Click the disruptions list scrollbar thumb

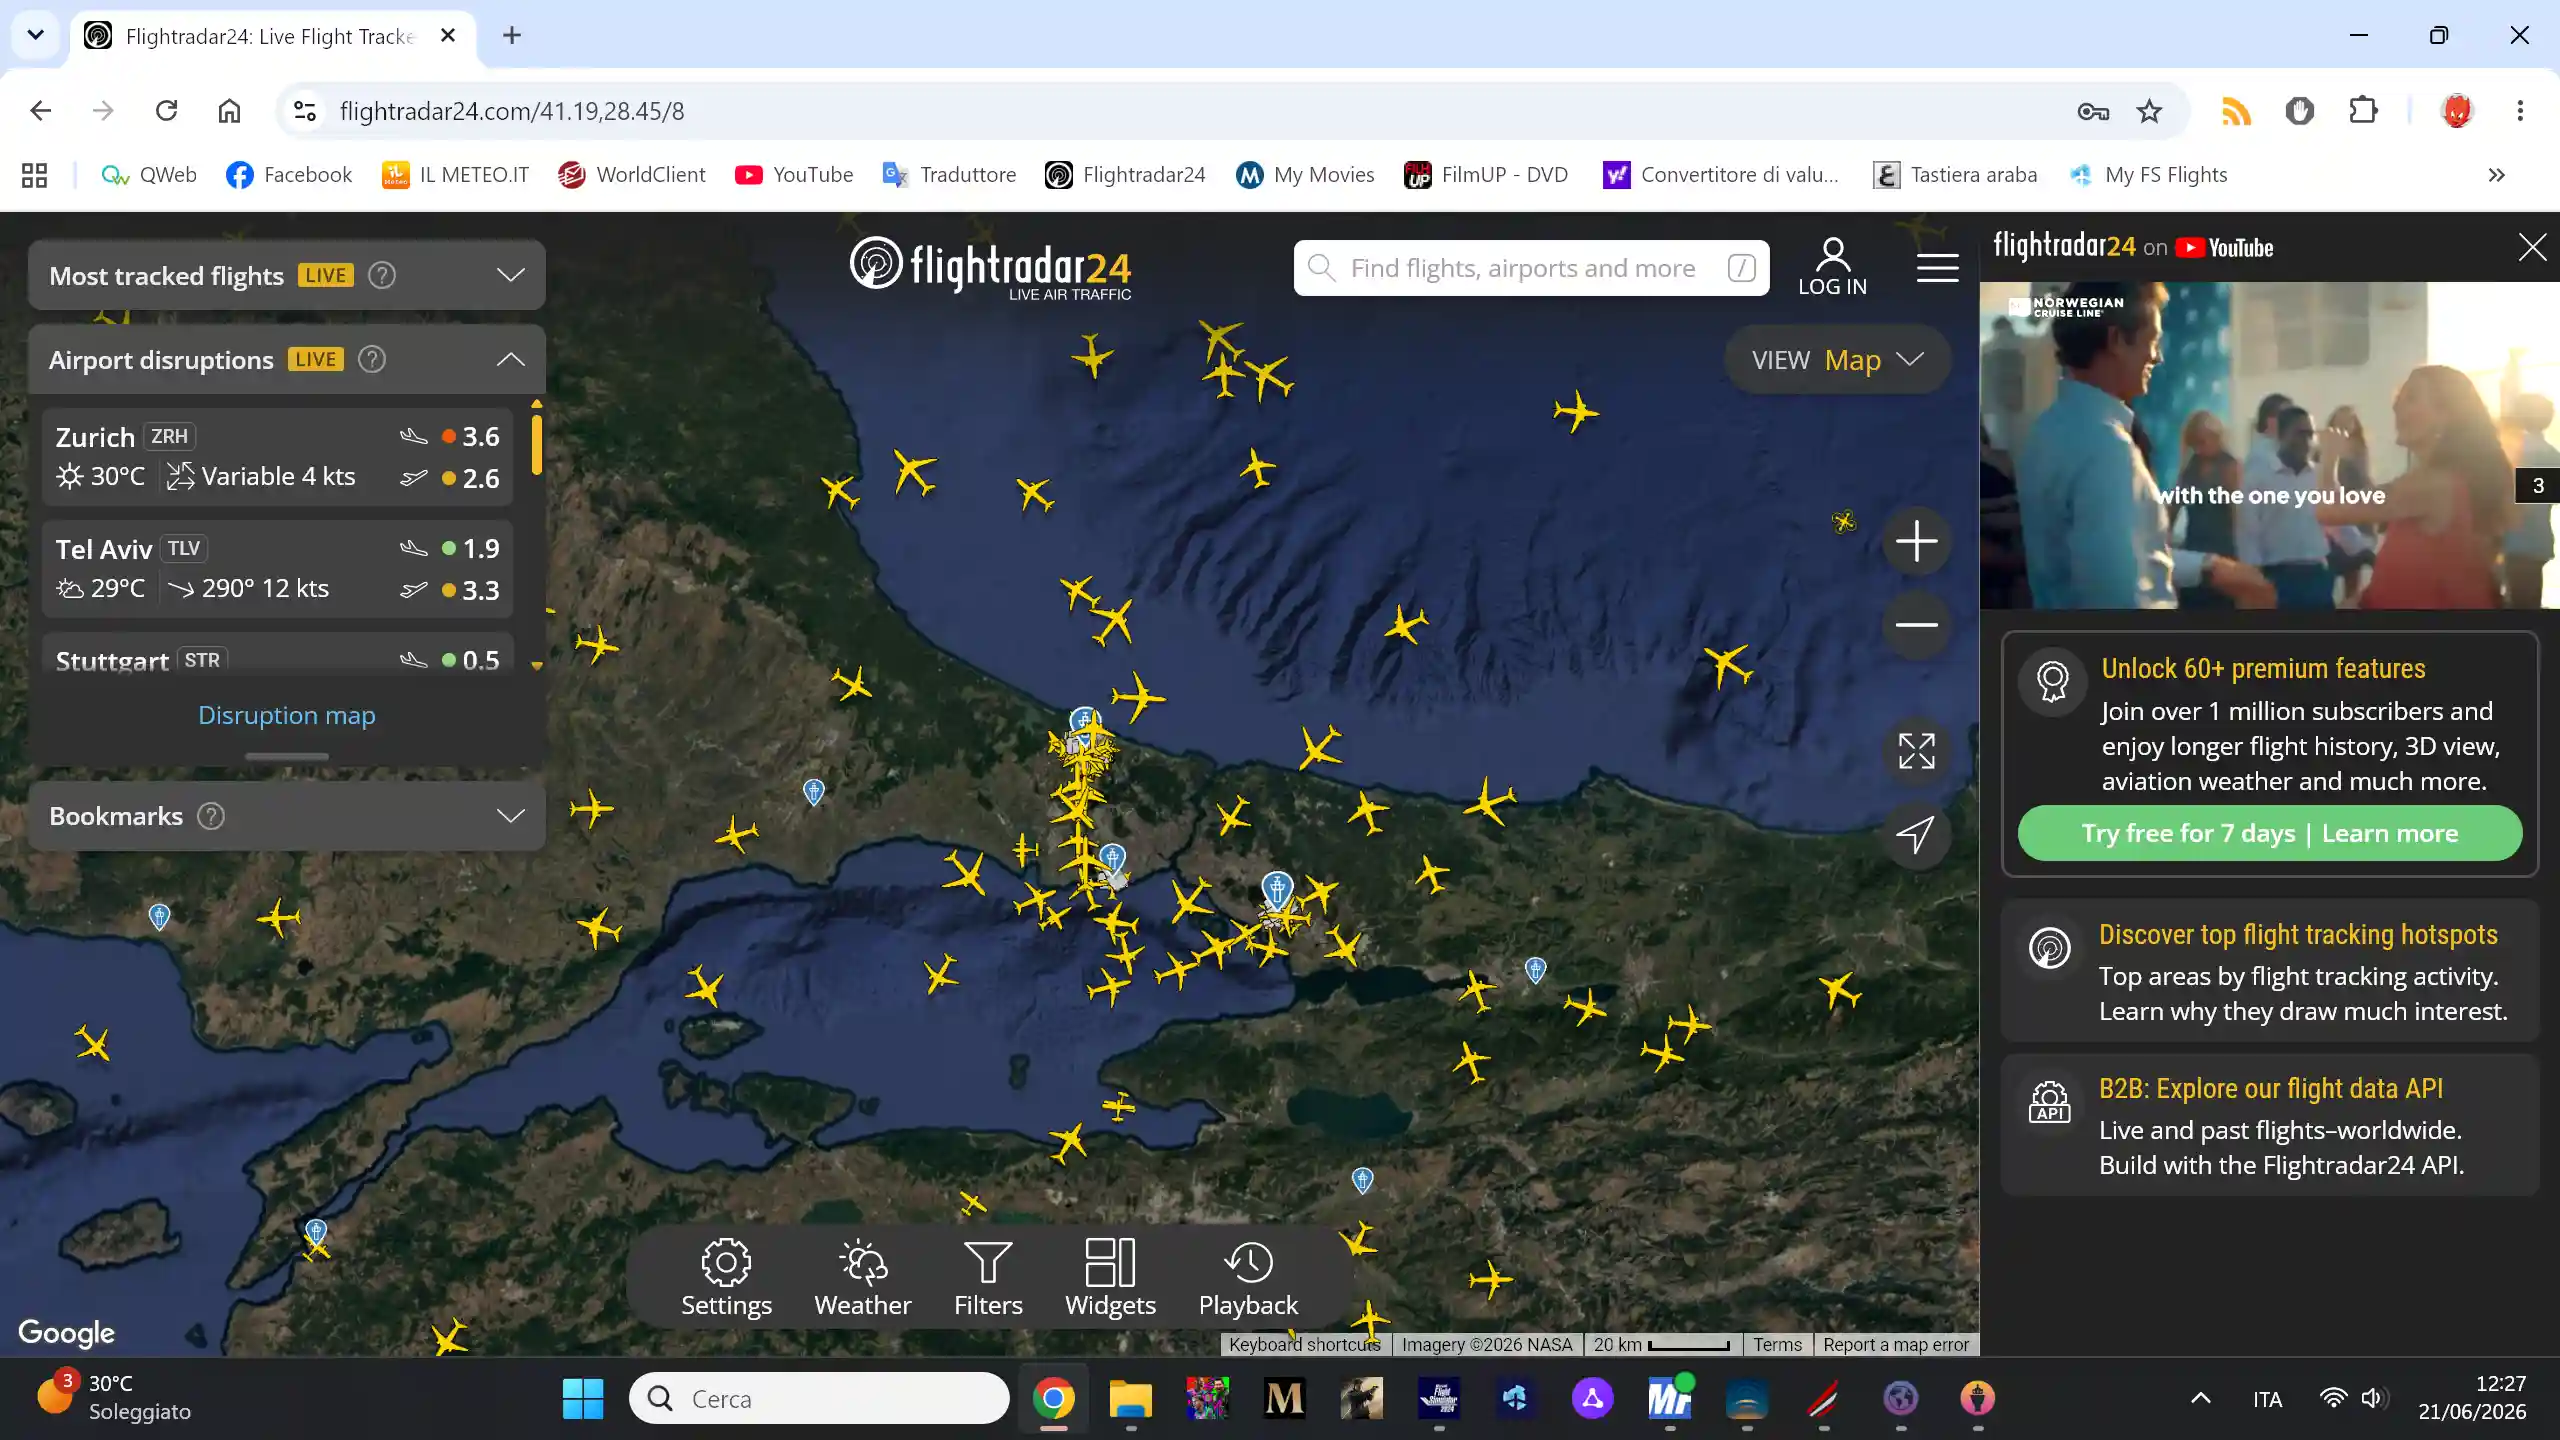537,444
